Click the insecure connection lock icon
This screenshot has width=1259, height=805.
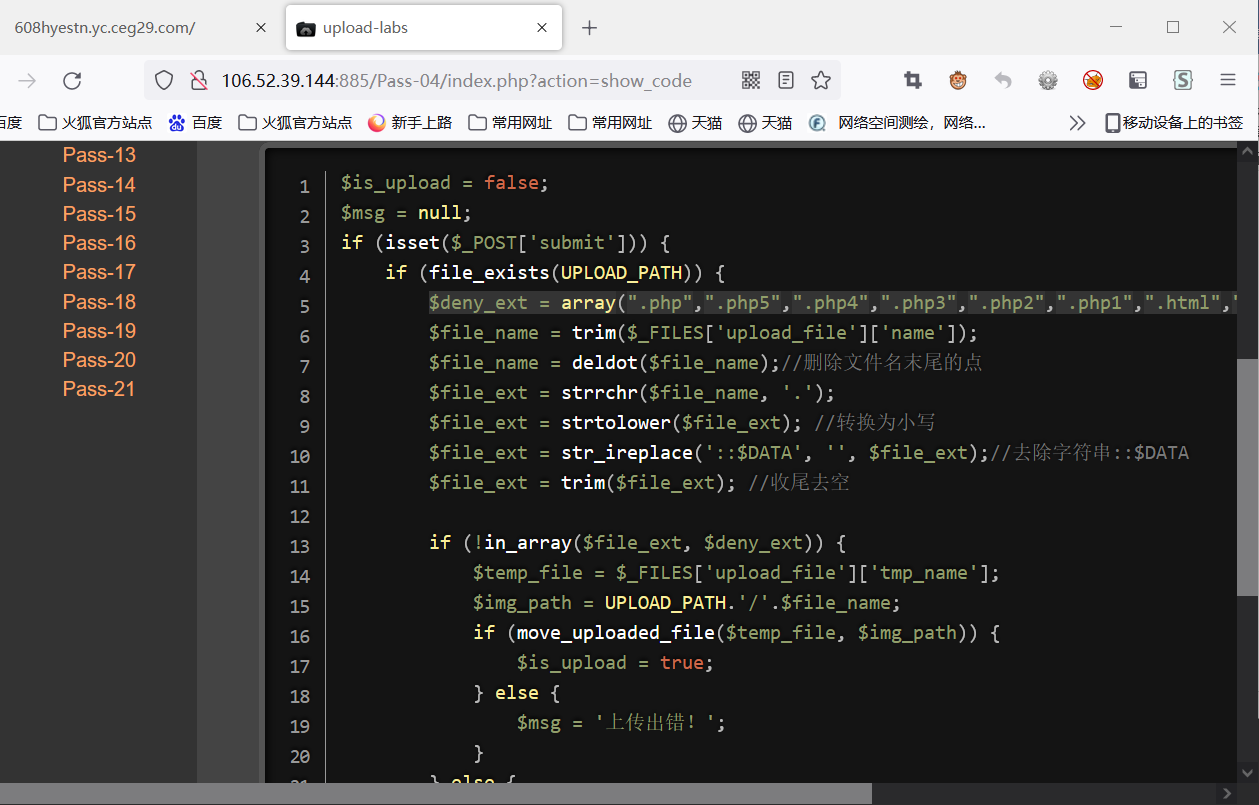pos(198,81)
